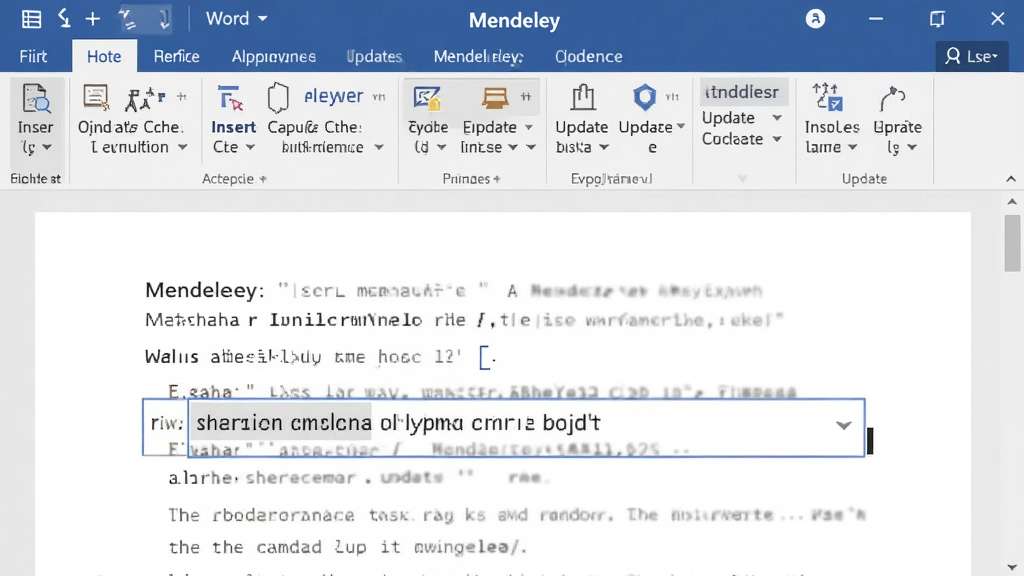The image size is (1024, 576).
Task: Click the Eyobe picture icon
Action: 427,99
